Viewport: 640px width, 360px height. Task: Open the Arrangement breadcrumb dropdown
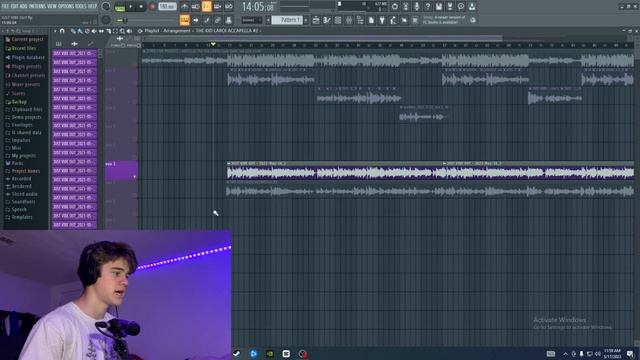(x=177, y=31)
